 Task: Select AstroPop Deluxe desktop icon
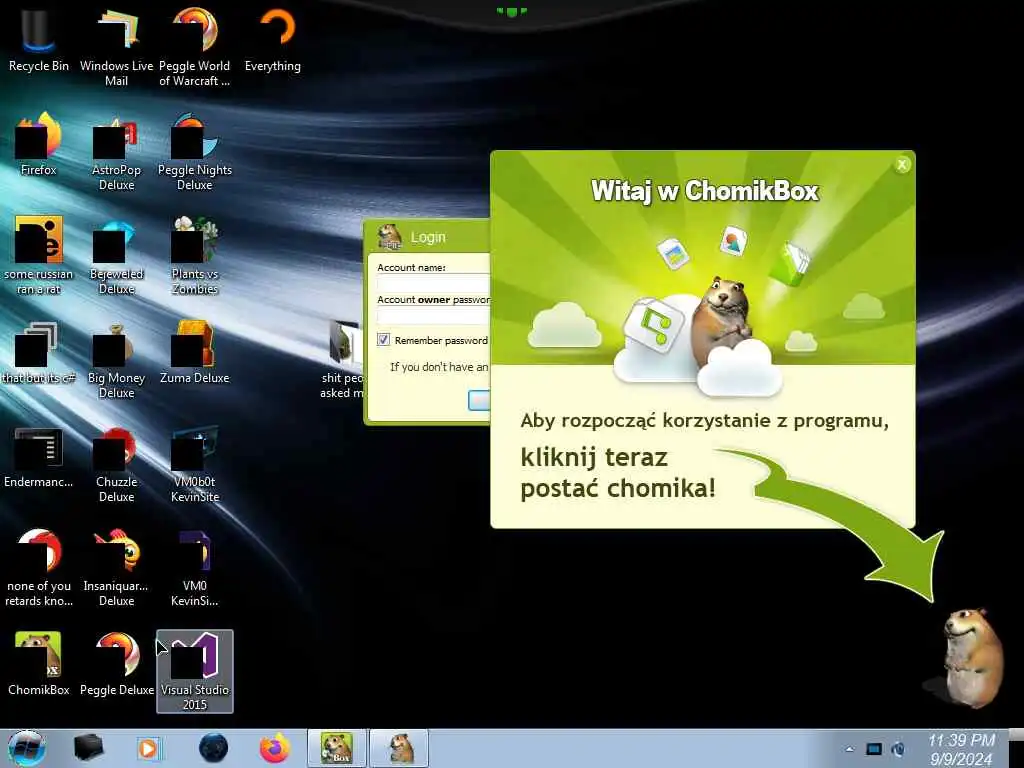coord(116,152)
